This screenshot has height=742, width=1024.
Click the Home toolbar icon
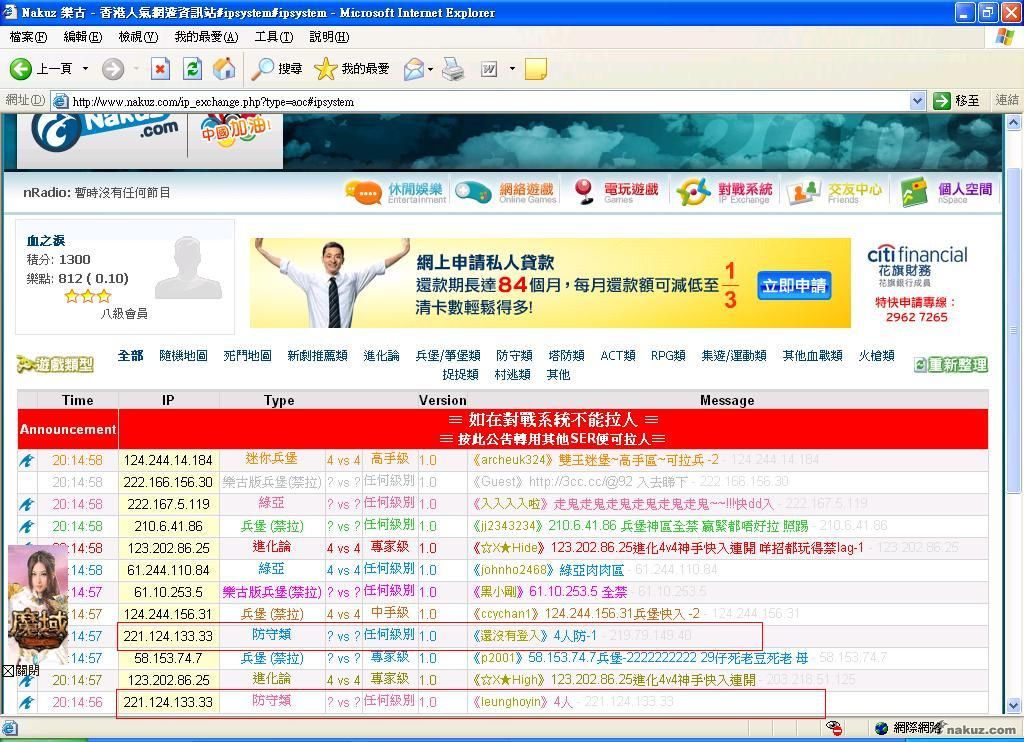click(224, 68)
